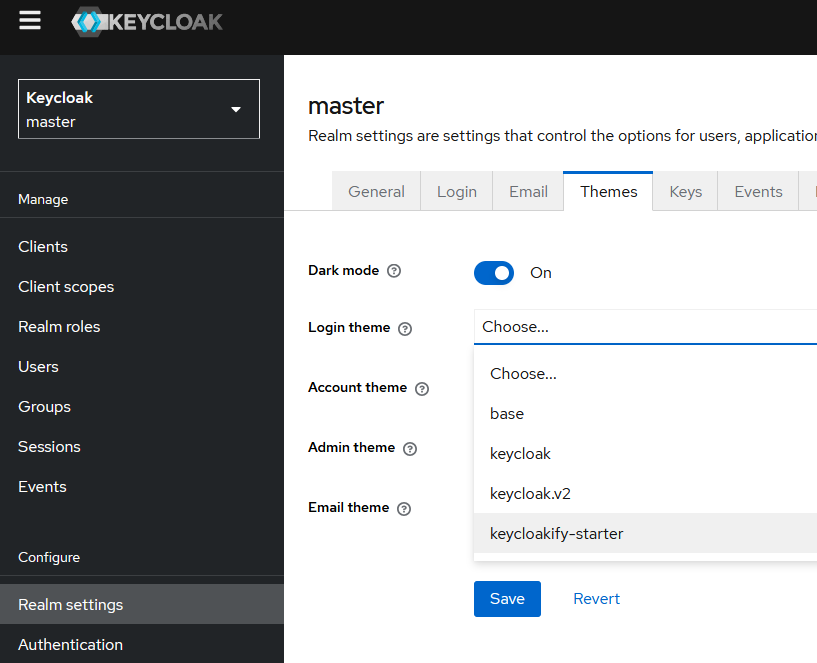Click the Admin theme help icon
The image size is (817, 663).
[x=410, y=448]
